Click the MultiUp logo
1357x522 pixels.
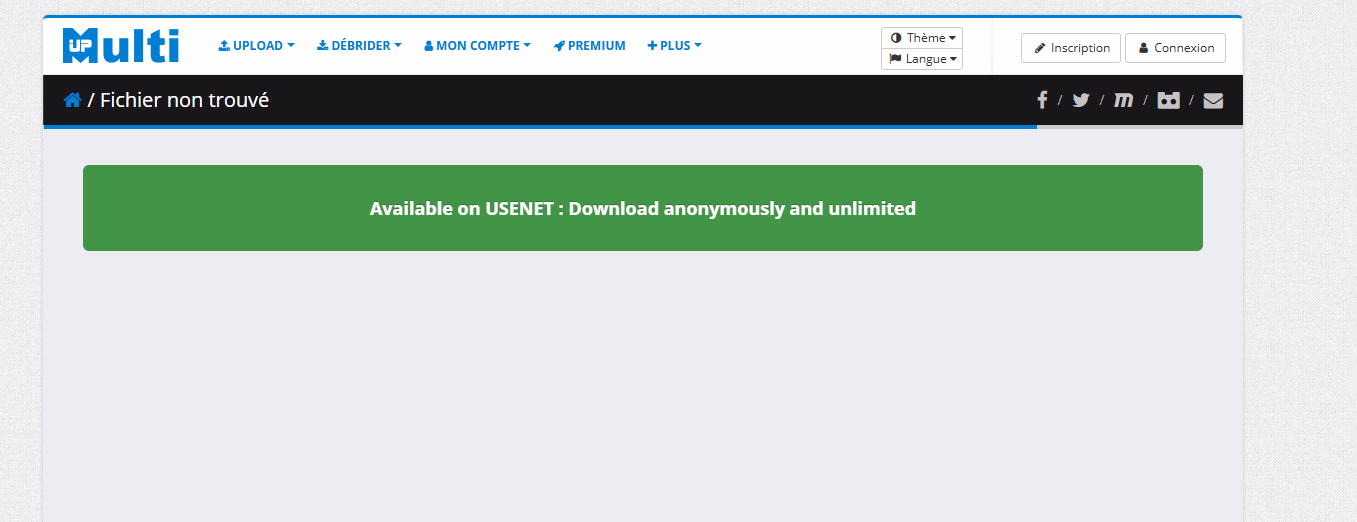pyautogui.click(x=121, y=46)
